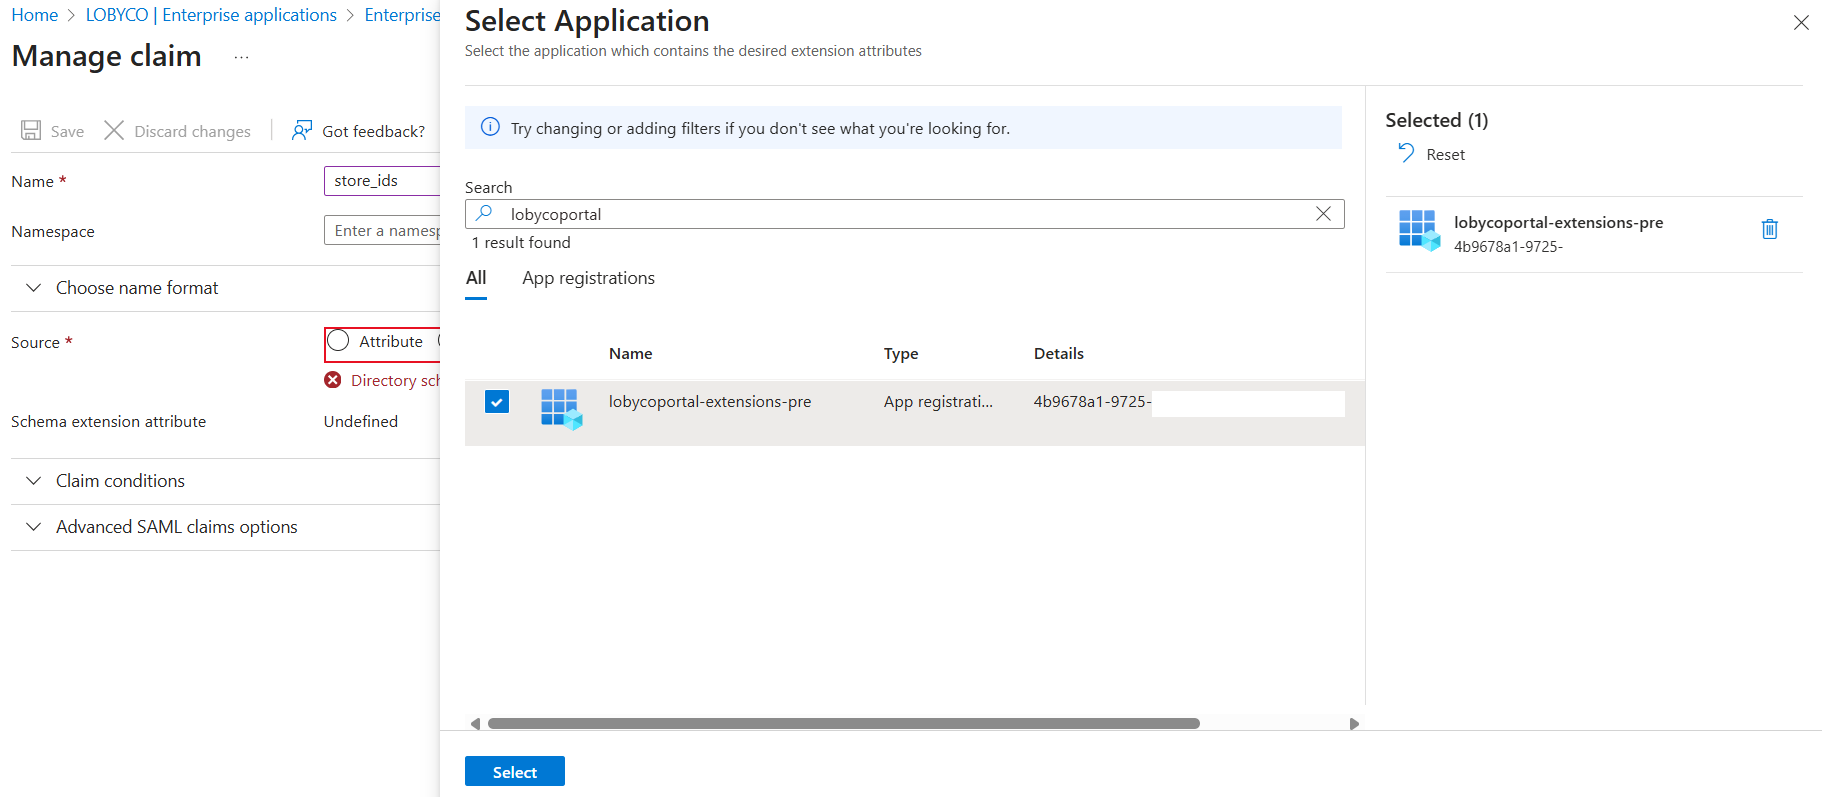The height and width of the screenshot is (797, 1822).
Task: Uncheck the lobycoportal-extensions-pre checkbox
Action: click(497, 402)
